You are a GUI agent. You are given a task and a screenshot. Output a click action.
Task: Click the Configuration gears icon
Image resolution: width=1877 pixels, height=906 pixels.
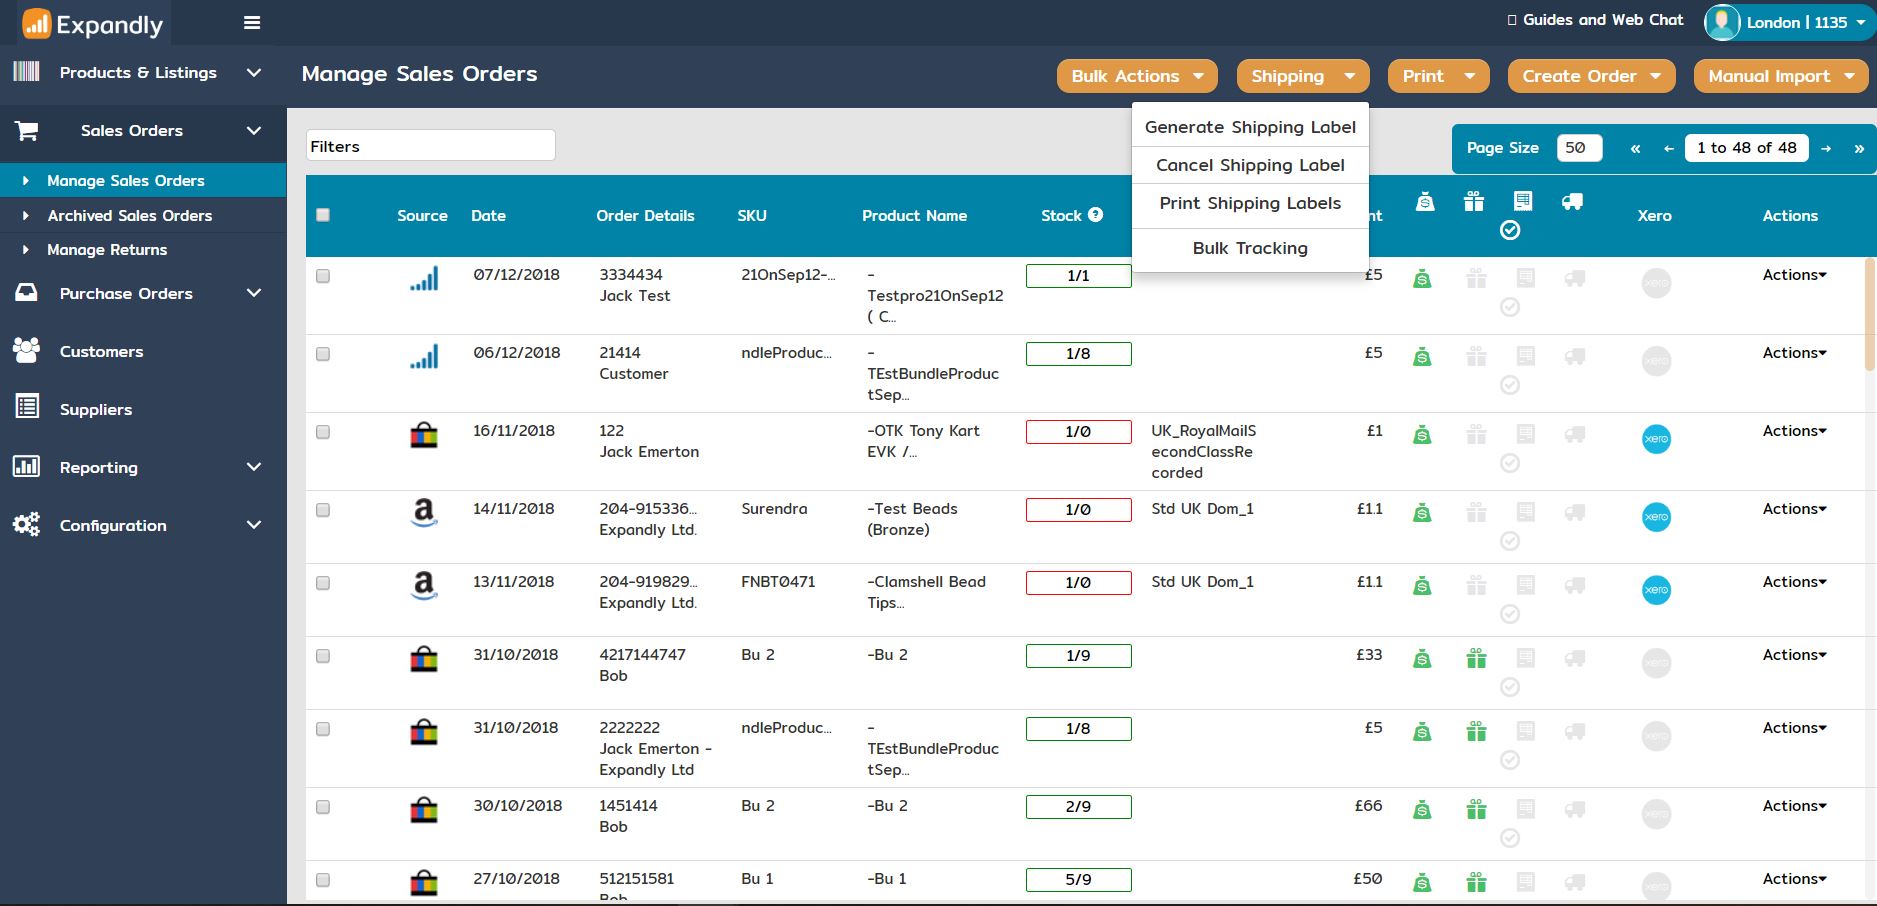27,524
